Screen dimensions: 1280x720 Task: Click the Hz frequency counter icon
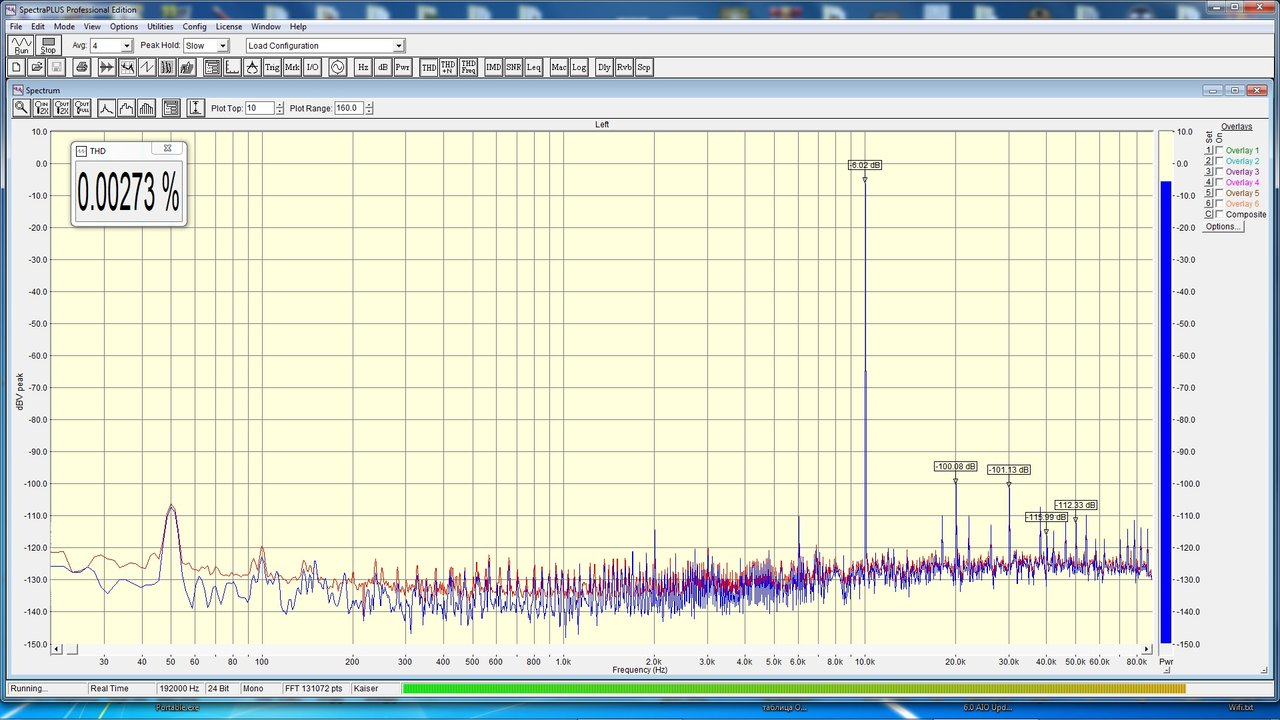(363, 67)
